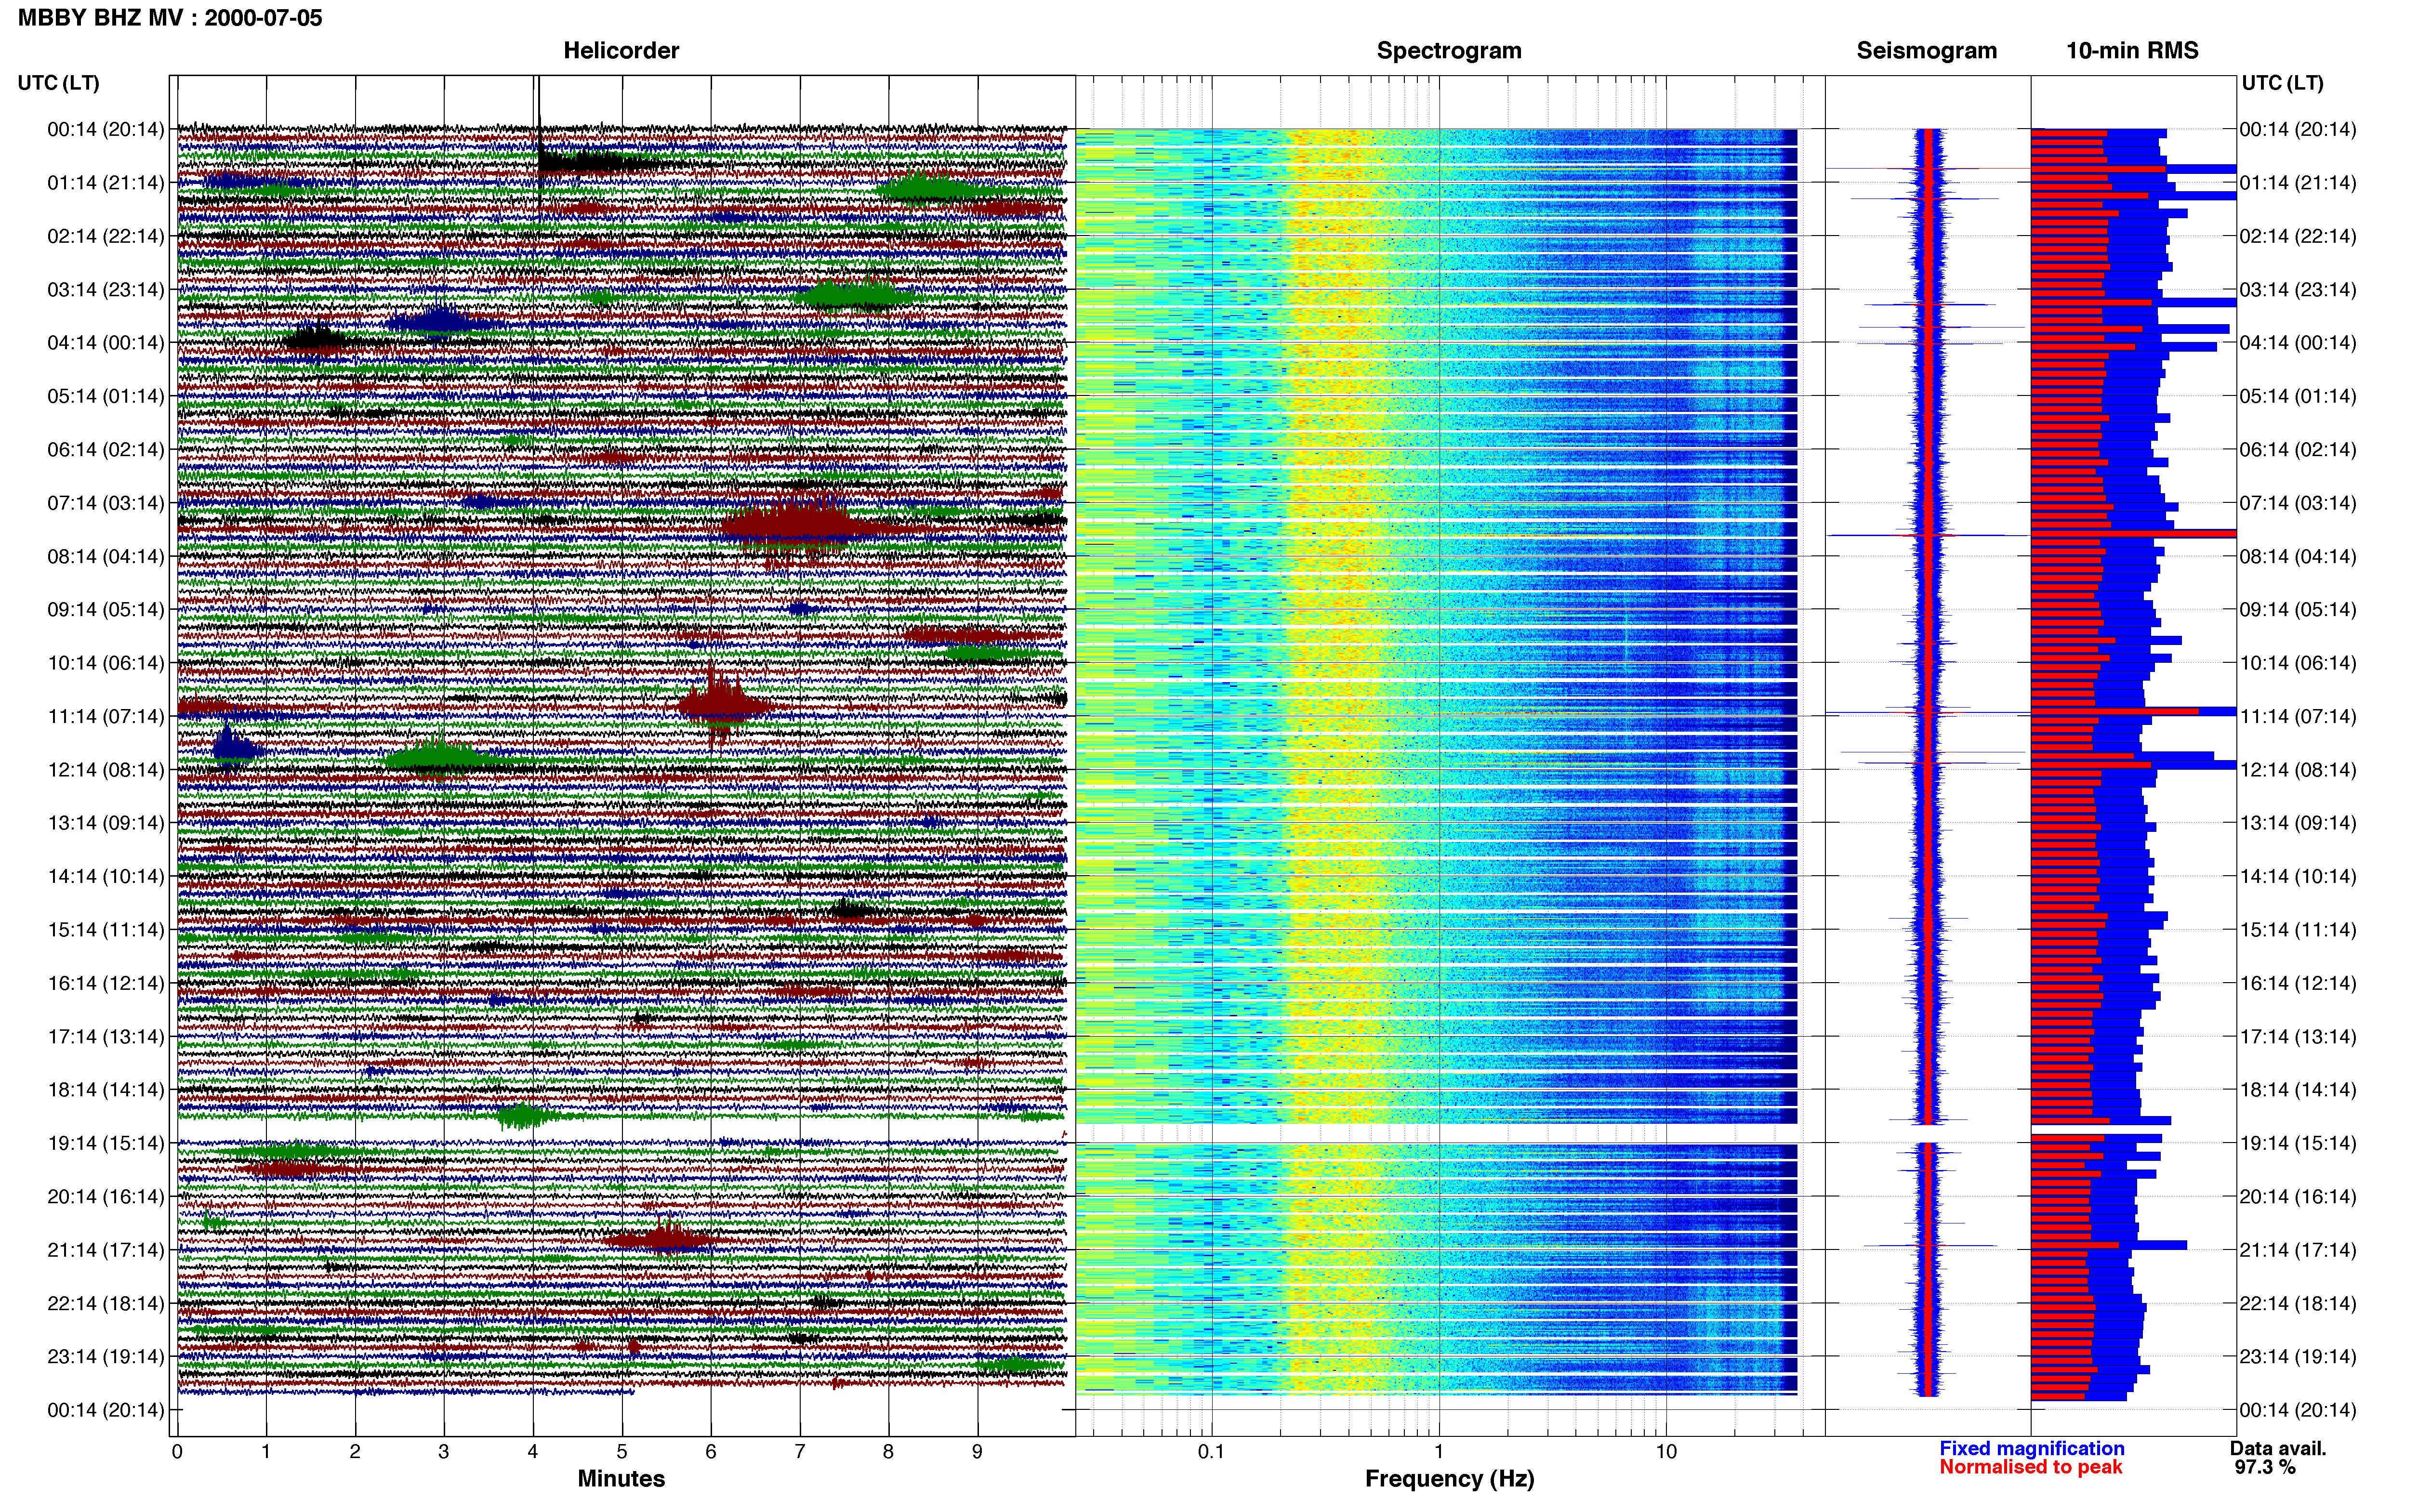
Task: Click left time label 16:14 (12:14)
Action: pyautogui.click(x=105, y=983)
